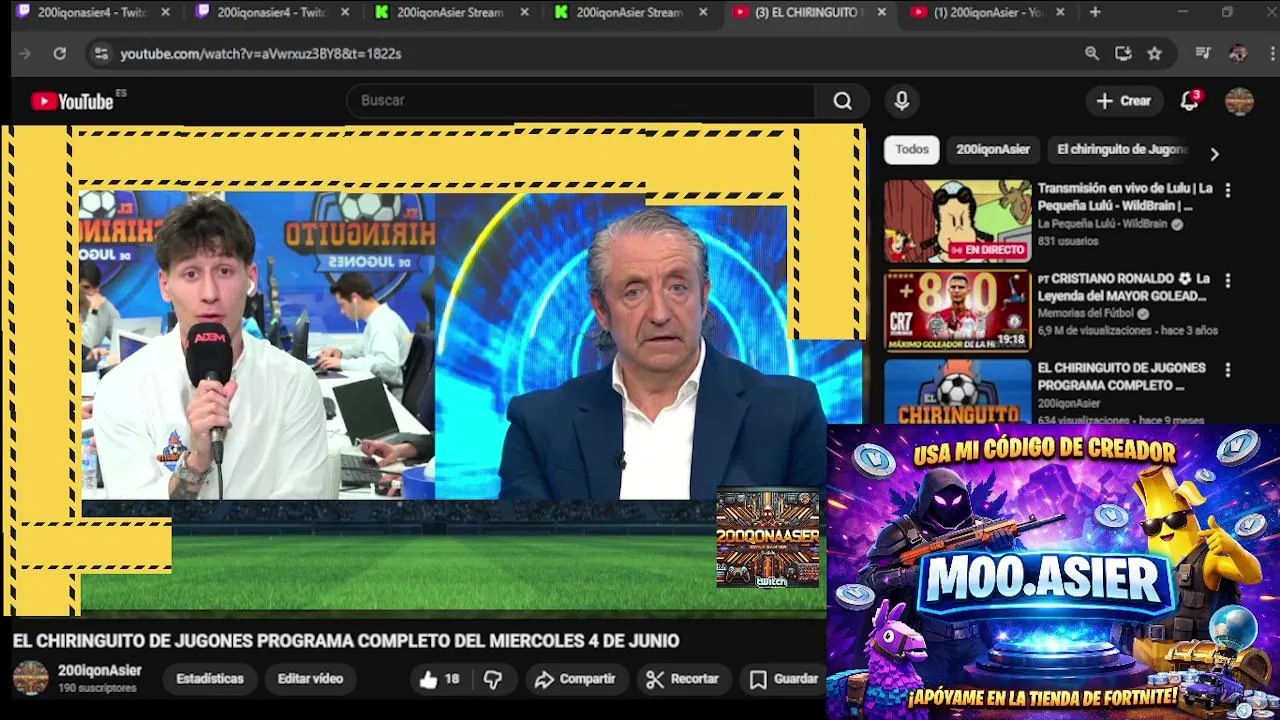Open a new browser tab
This screenshot has width=1280, height=720.
click(1095, 13)
